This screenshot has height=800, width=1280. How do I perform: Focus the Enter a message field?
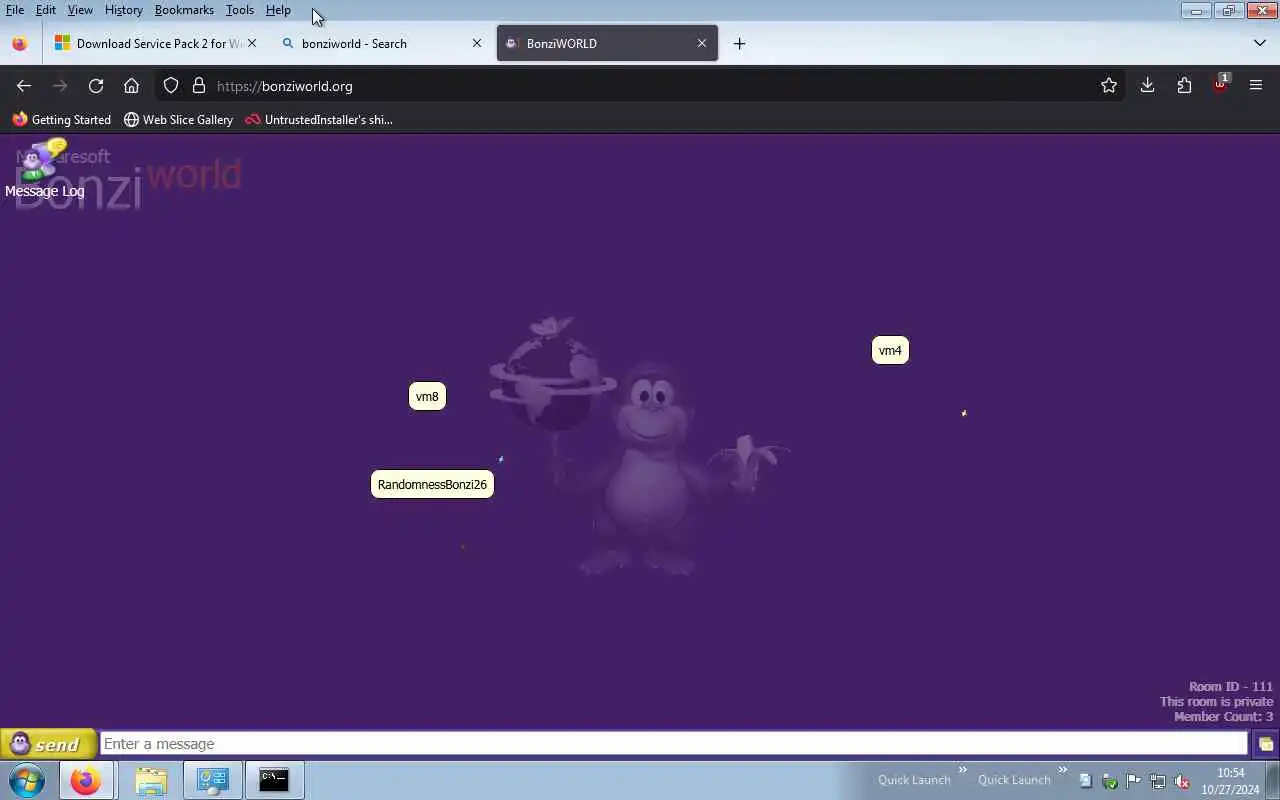pyautogui.click(x=674, y=744)
